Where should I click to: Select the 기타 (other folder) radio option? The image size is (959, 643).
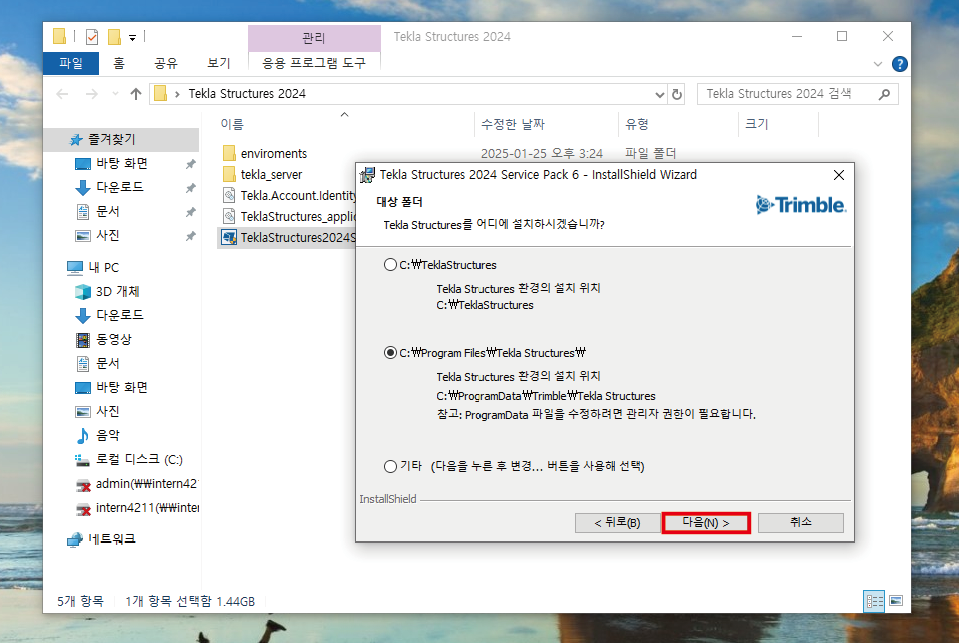tap(390, 466)
